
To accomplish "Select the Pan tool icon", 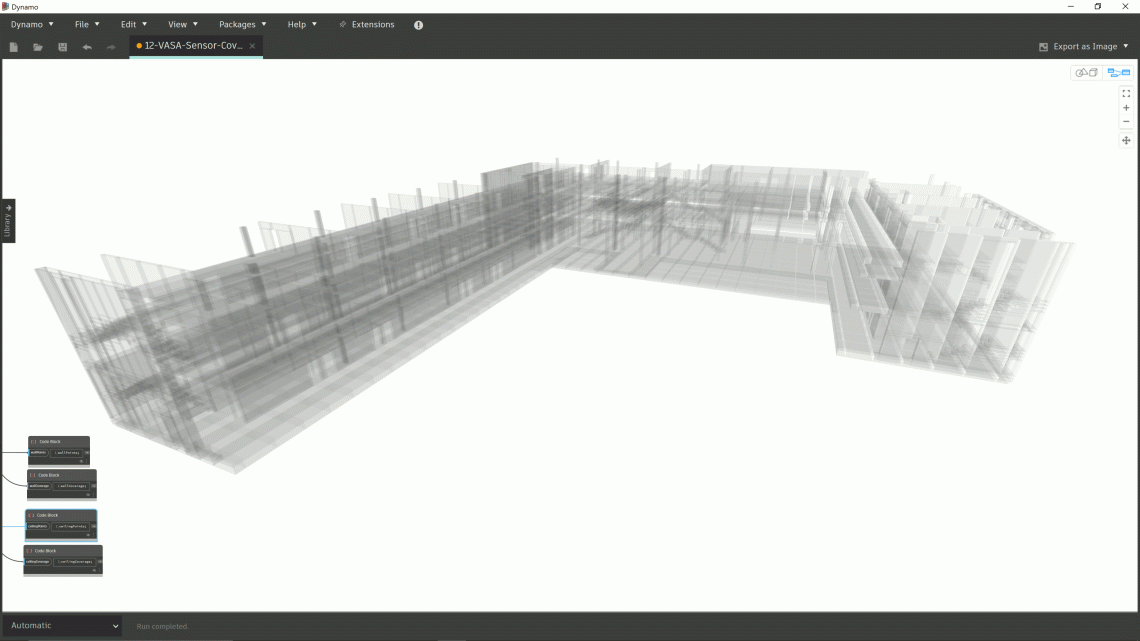I will pyautogui.click(x=1126, y=140).
